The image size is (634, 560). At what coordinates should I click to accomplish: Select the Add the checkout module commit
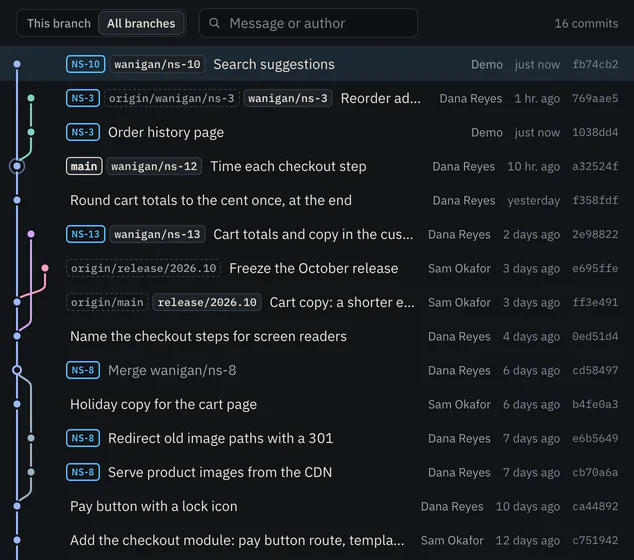pos(237,540)
